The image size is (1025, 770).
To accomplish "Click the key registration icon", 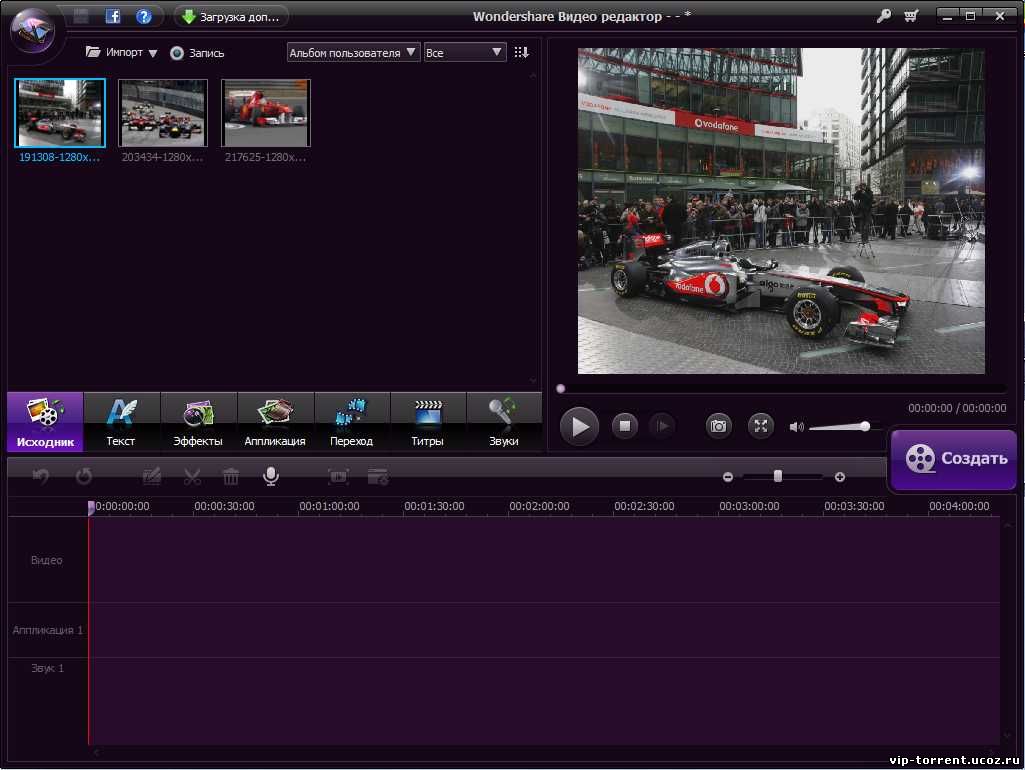I will tap(884, 16).
